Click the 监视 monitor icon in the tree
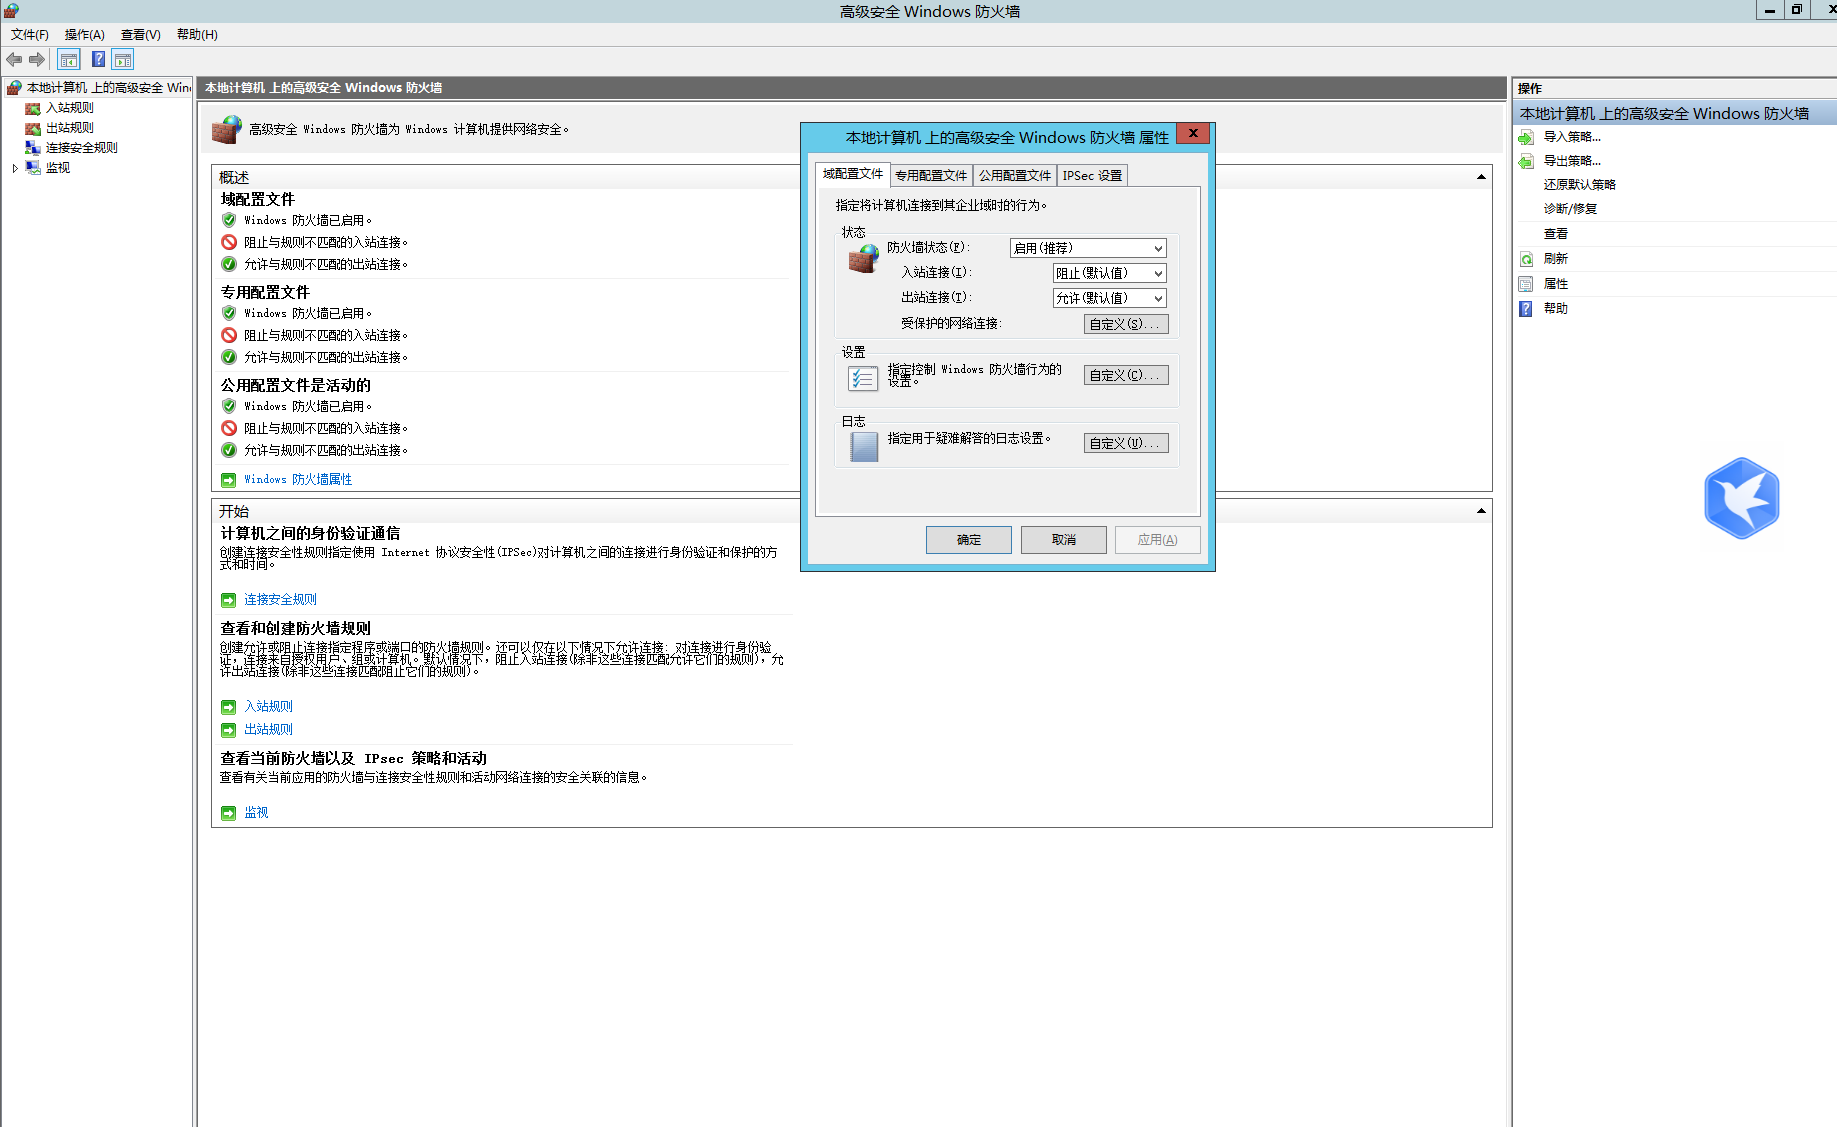Viewport: 1837px width, 1127px height. [33, 168]
